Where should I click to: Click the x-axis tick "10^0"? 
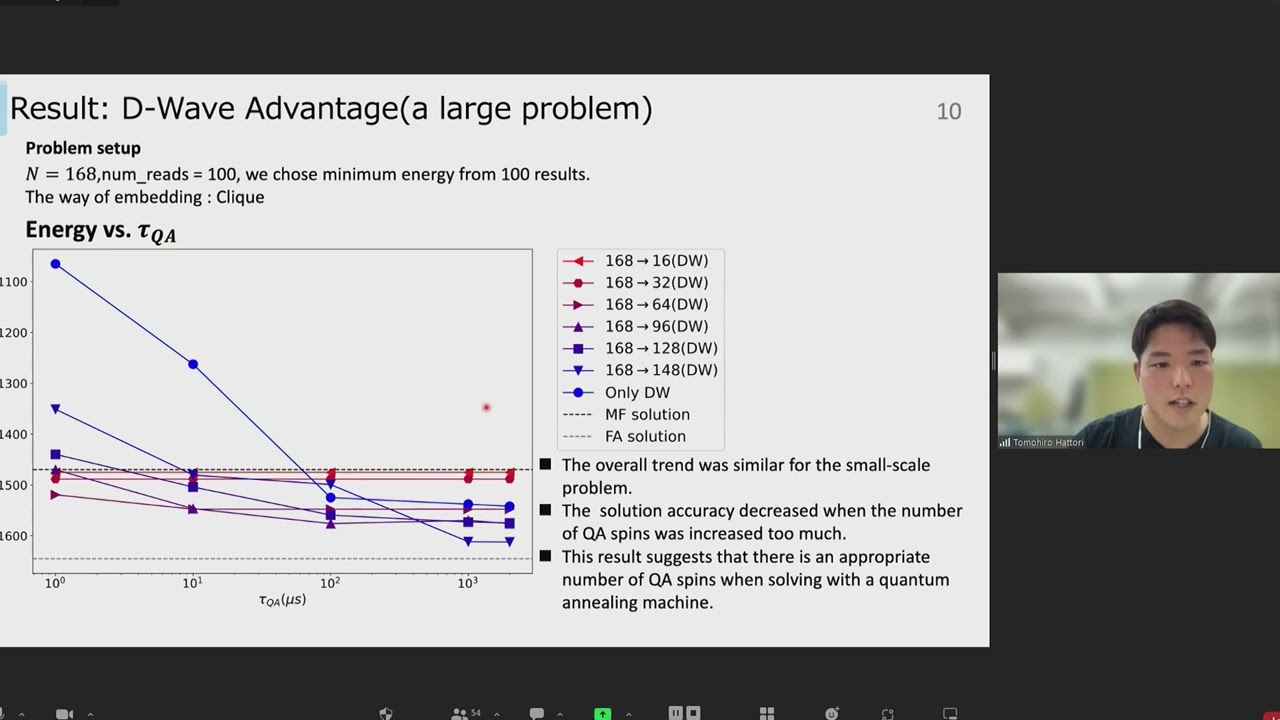(55, 582)
